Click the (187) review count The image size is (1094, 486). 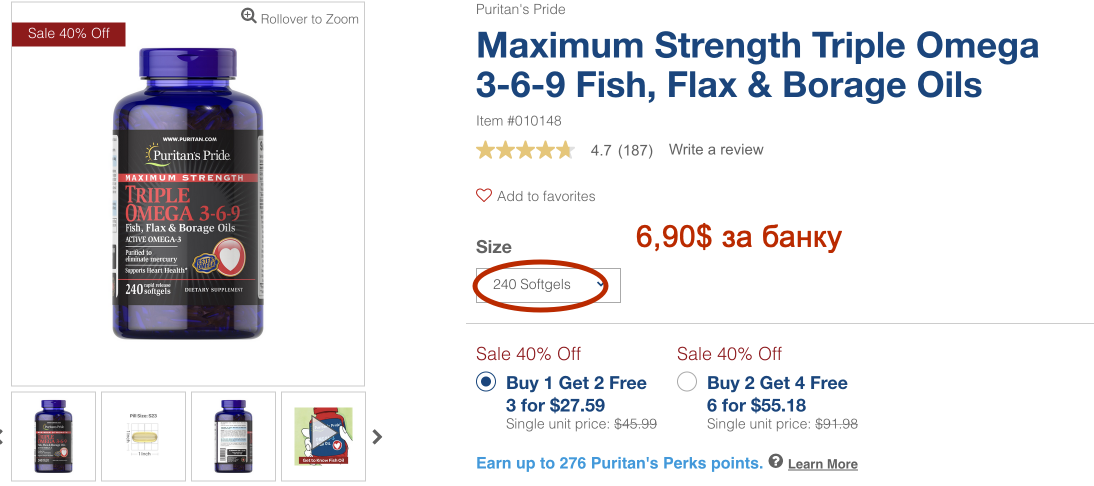point(635,151)
